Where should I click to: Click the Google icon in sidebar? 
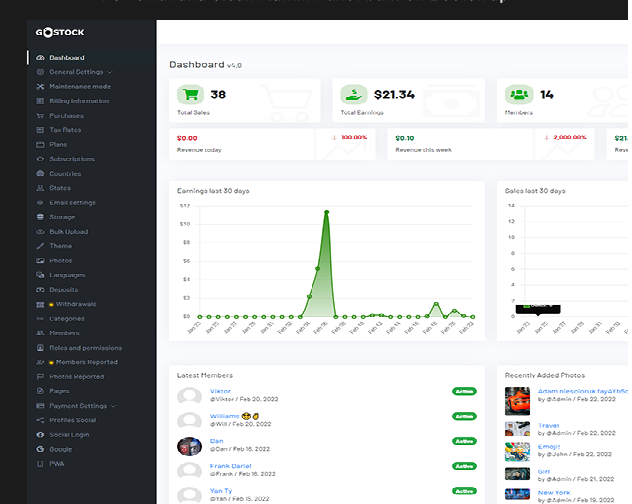click(40, 449)
